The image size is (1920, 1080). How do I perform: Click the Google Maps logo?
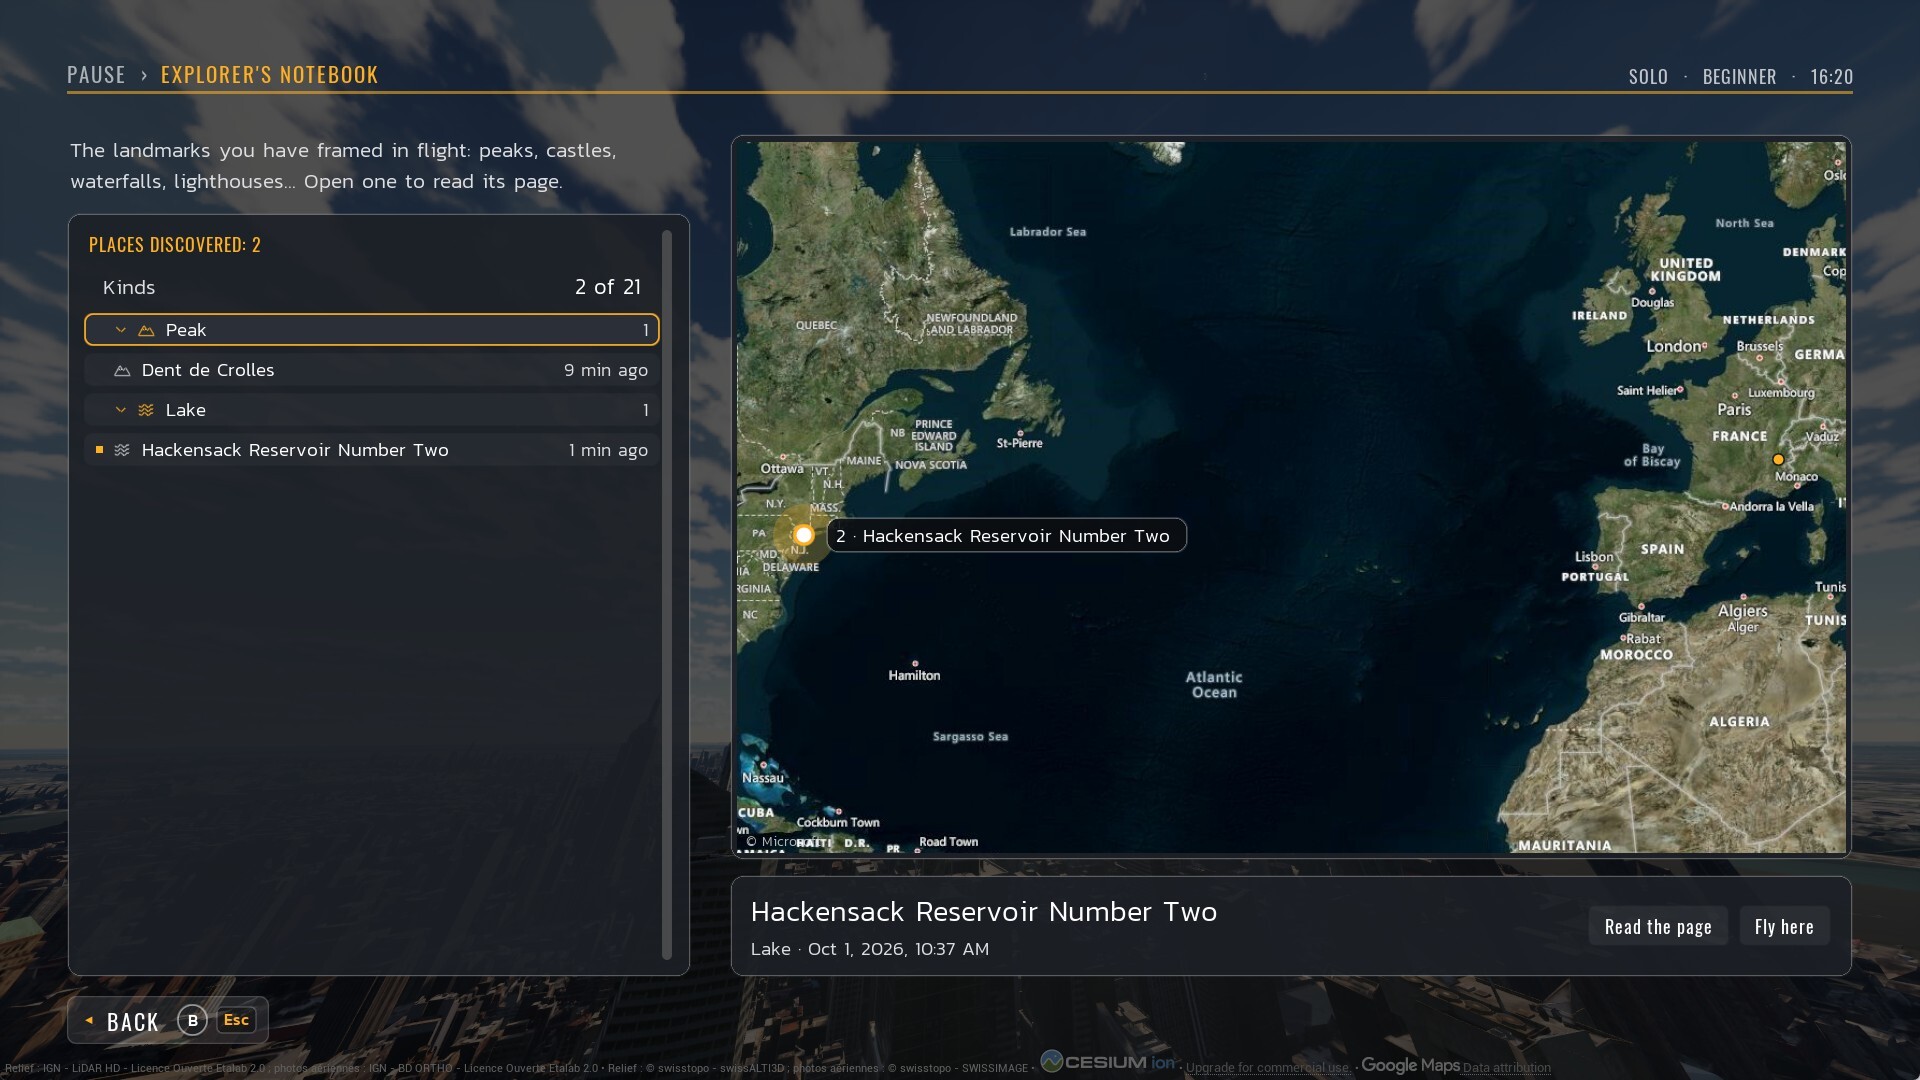point(1410,1065)
